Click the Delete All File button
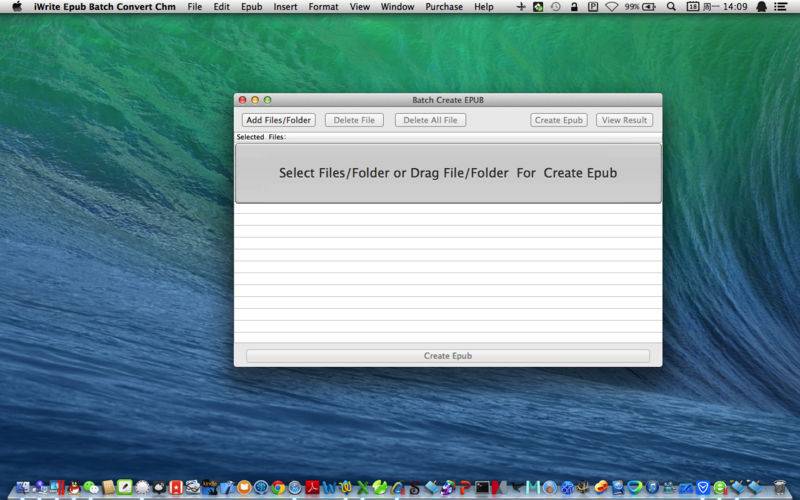The image size is (800, 500). click(x=430, y=120)
